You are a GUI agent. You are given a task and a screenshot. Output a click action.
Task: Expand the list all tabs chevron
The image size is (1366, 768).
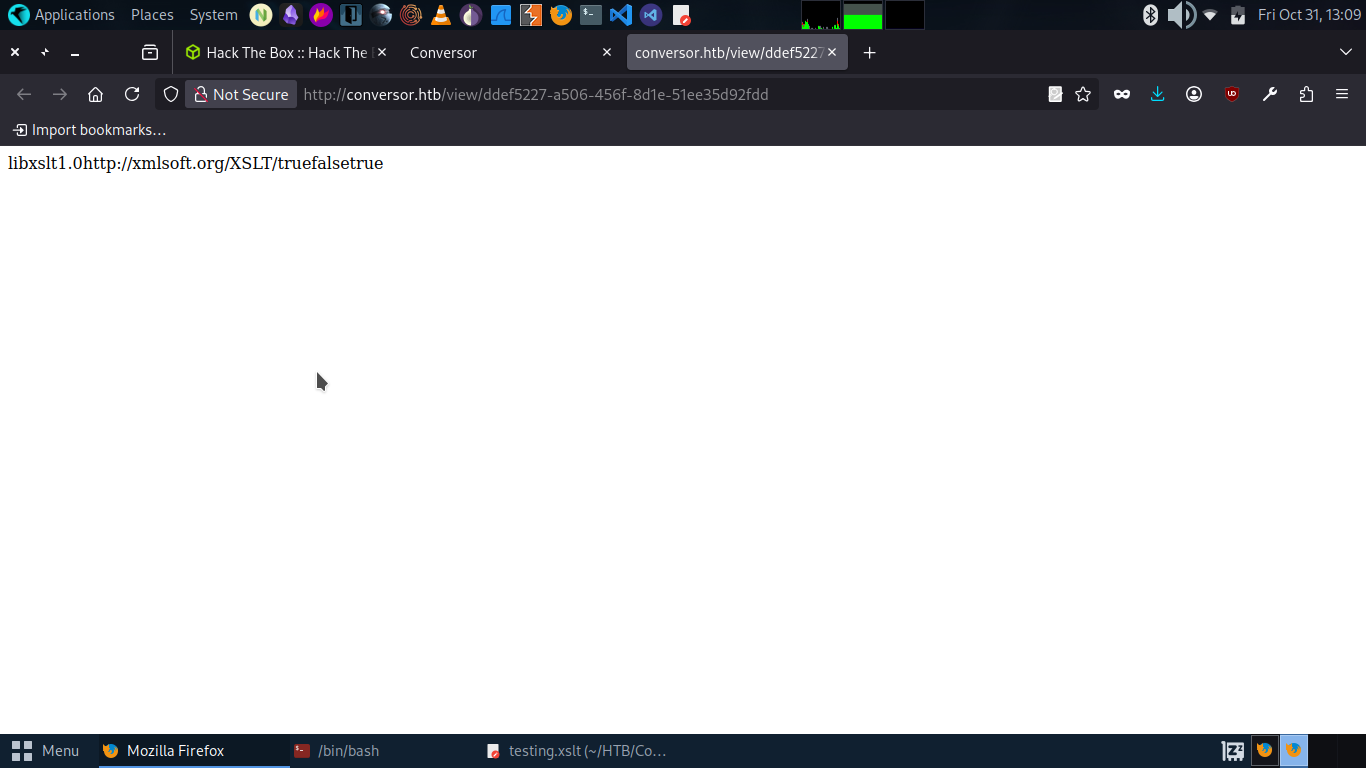pyautogui.click(x=1345, y=52)
